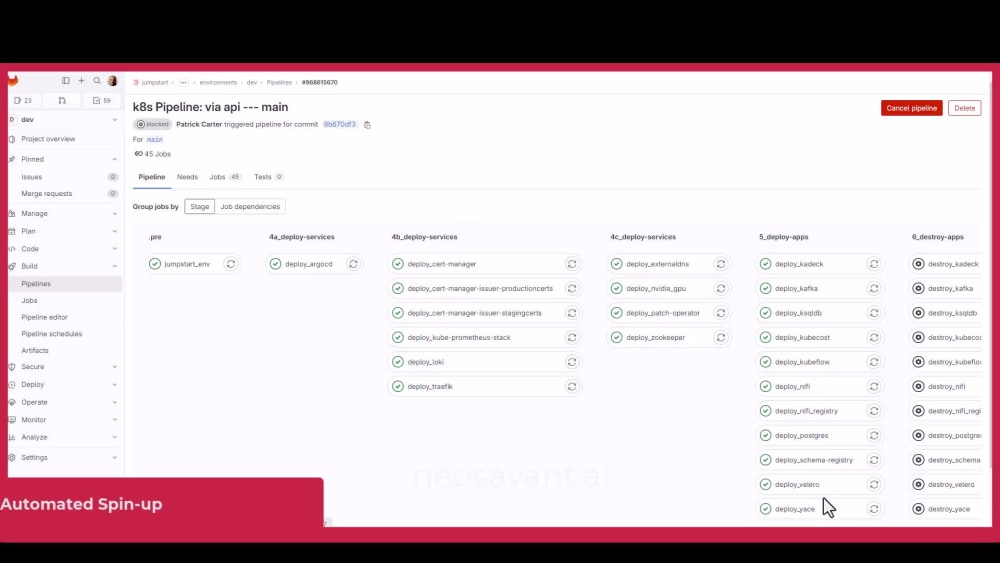Switch to the Pipeline tab
The image size is (1000, 563).
coord(152,177)
